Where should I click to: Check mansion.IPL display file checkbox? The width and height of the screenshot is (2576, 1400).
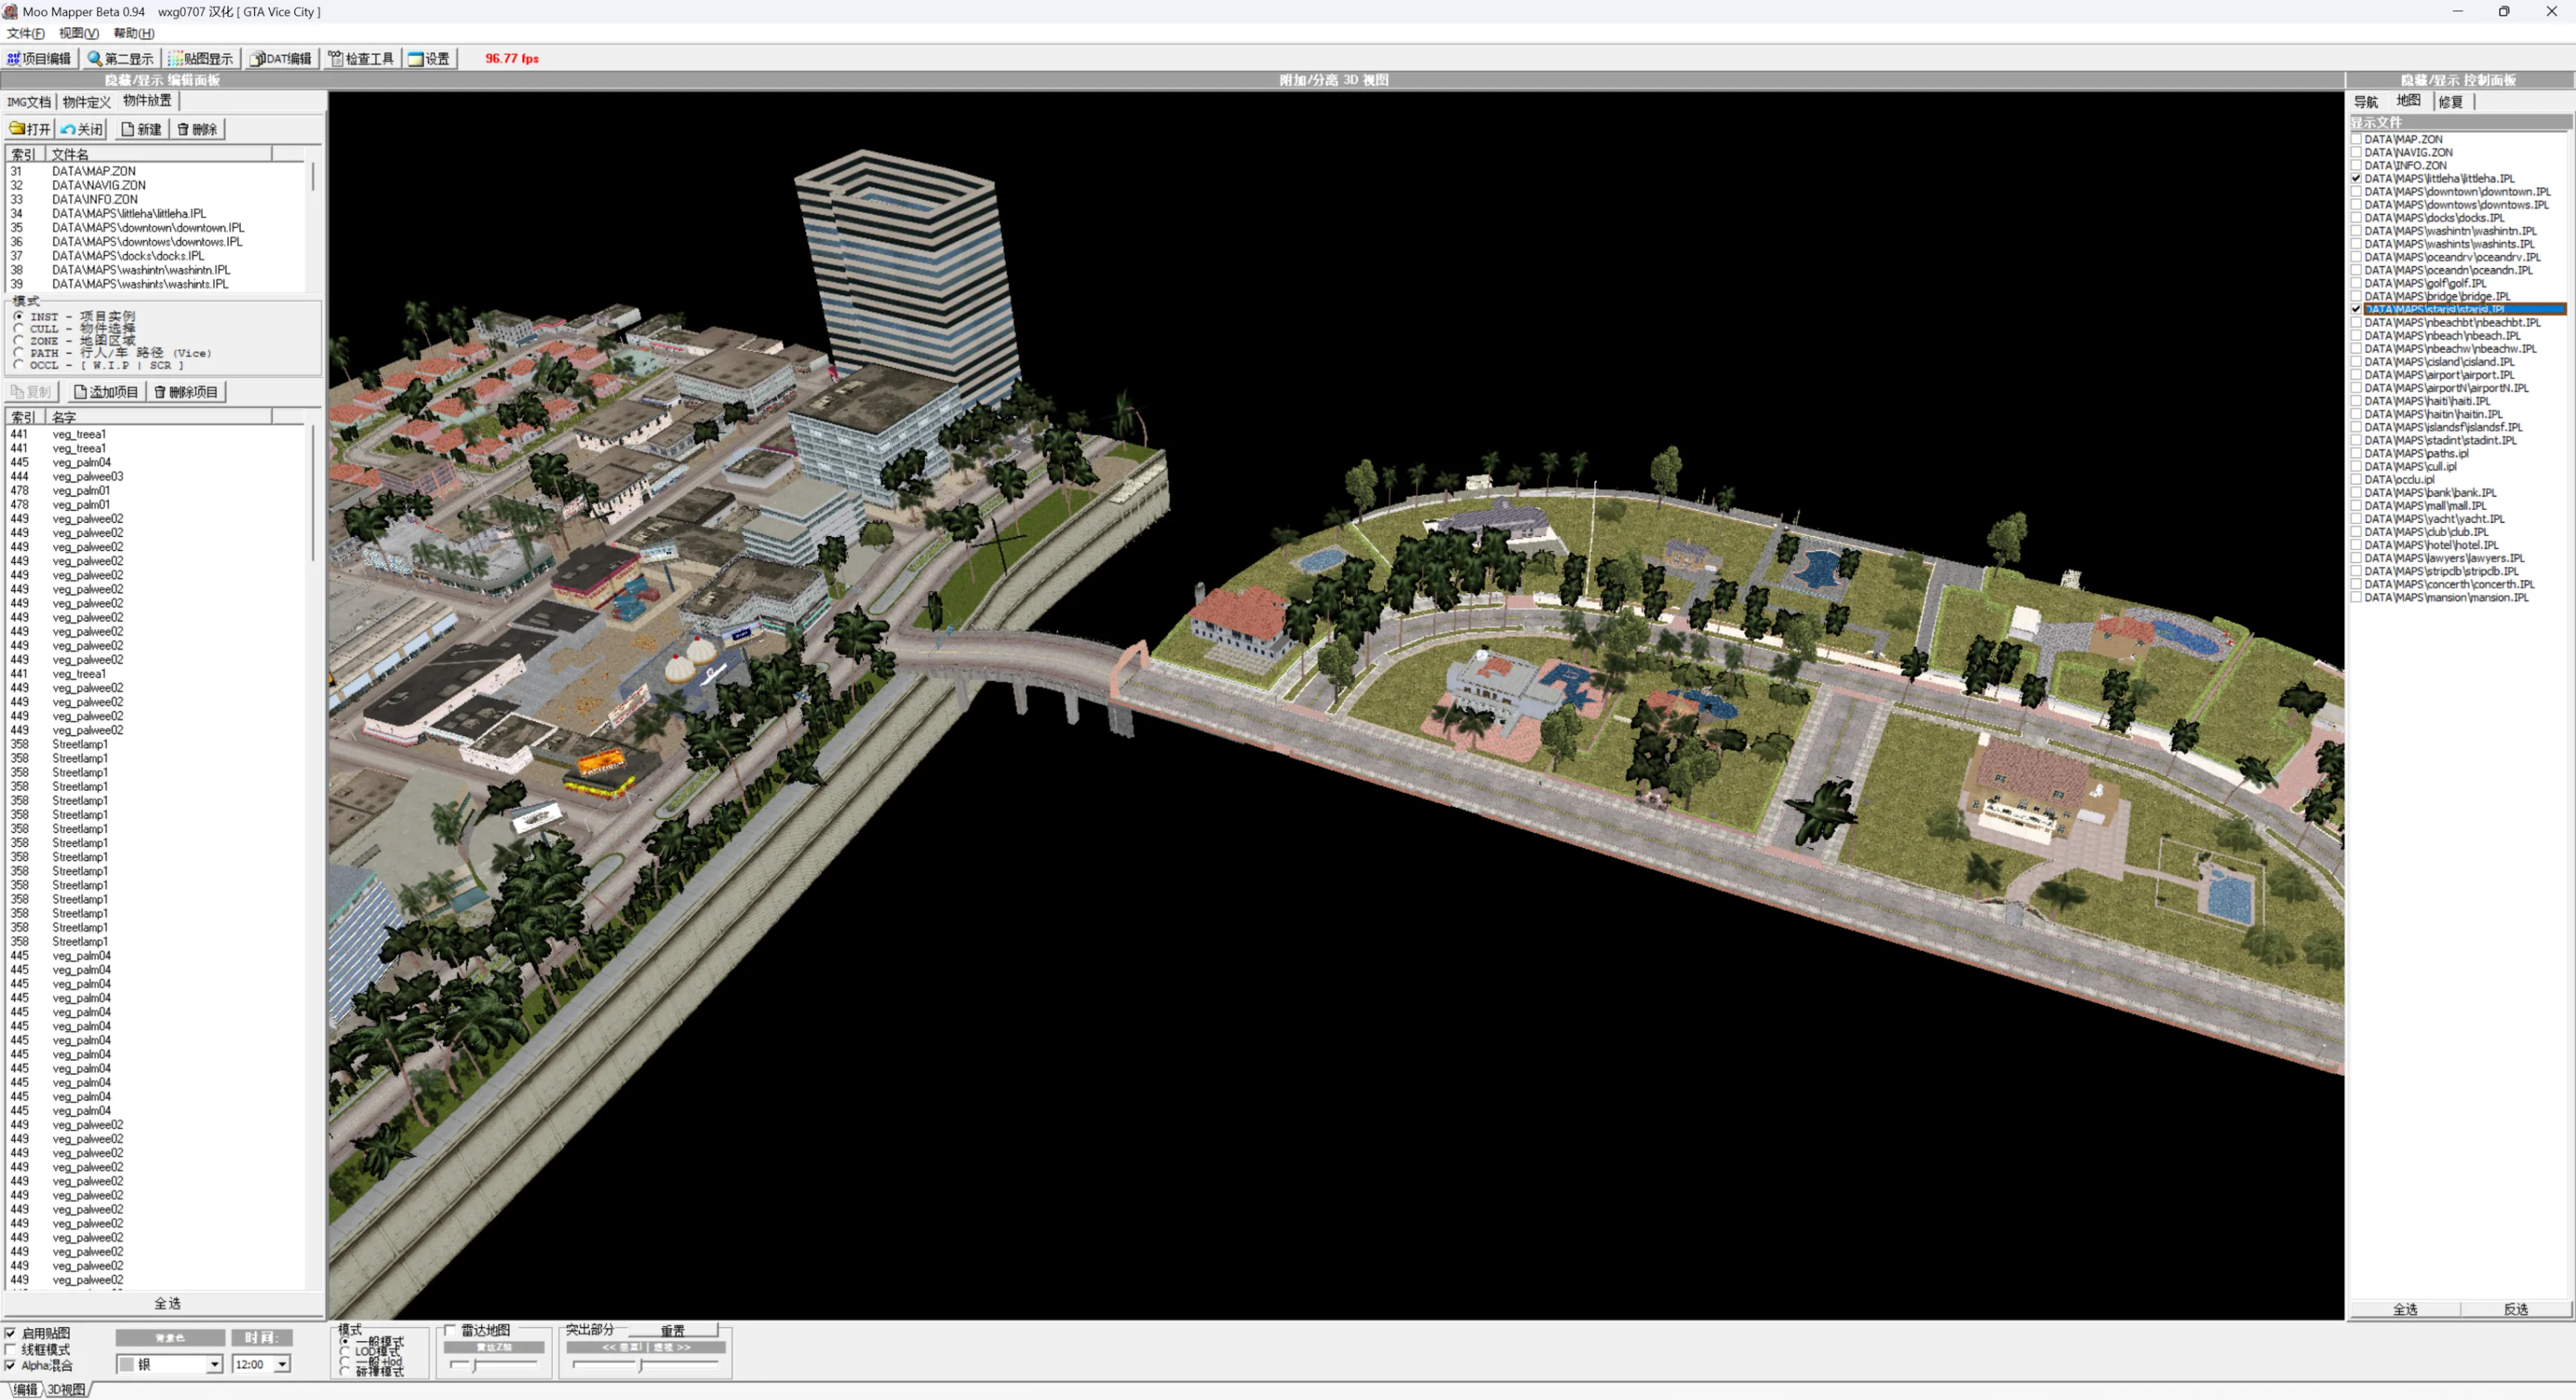tap(2357, 597)
